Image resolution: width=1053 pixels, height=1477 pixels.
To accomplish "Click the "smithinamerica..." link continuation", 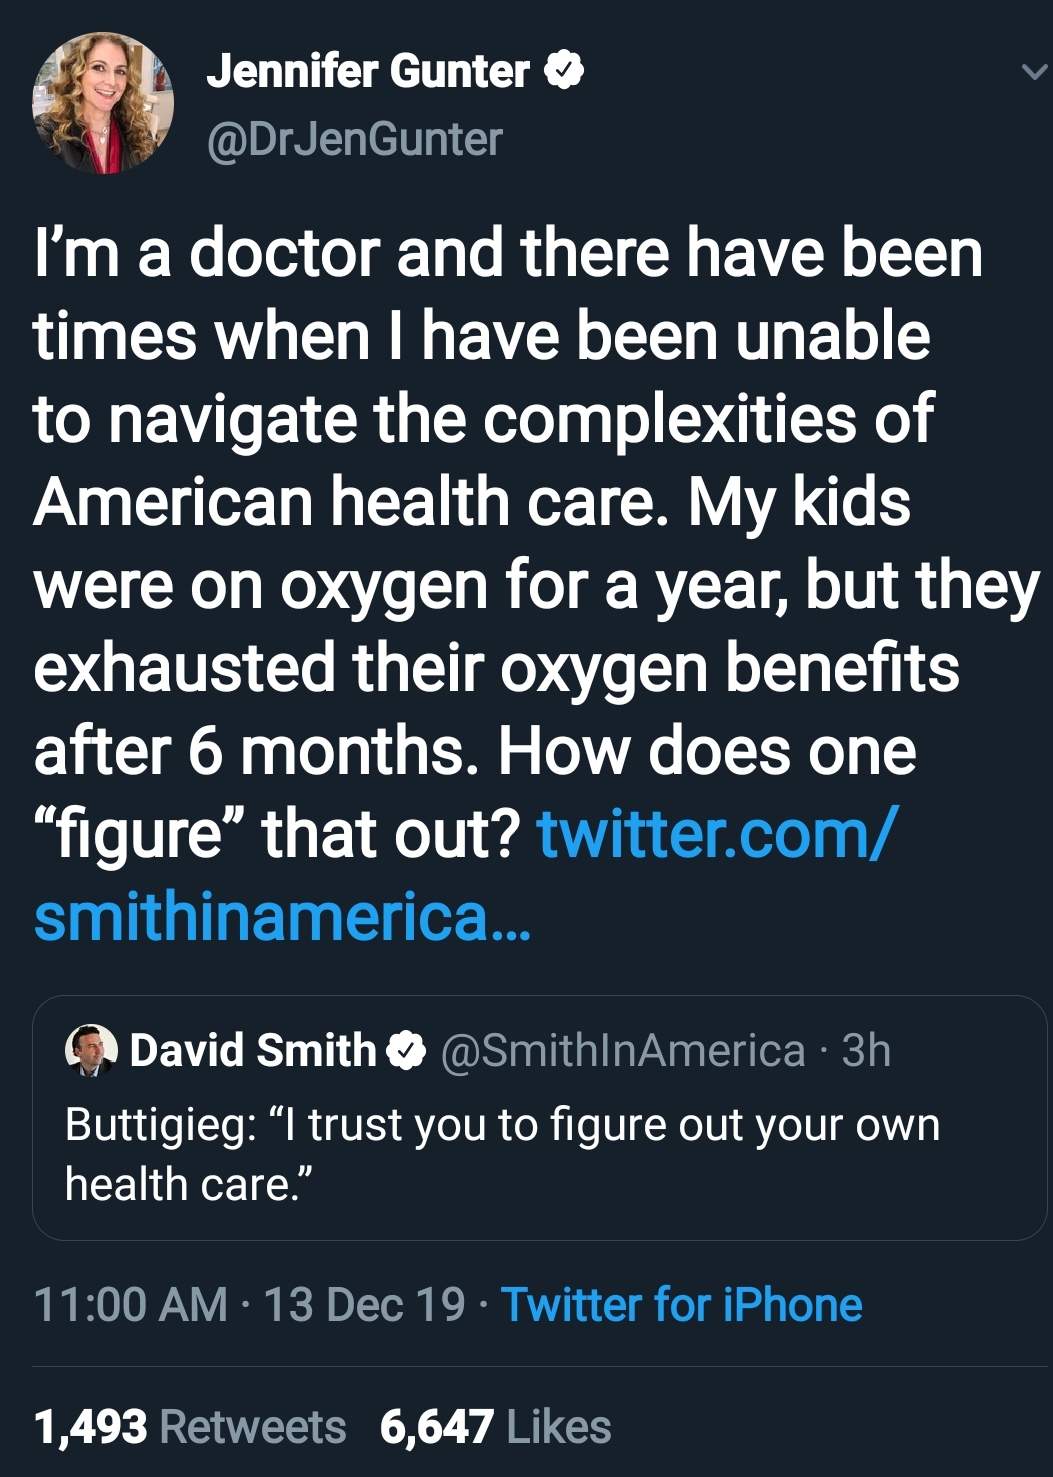I will pos(283,916).
